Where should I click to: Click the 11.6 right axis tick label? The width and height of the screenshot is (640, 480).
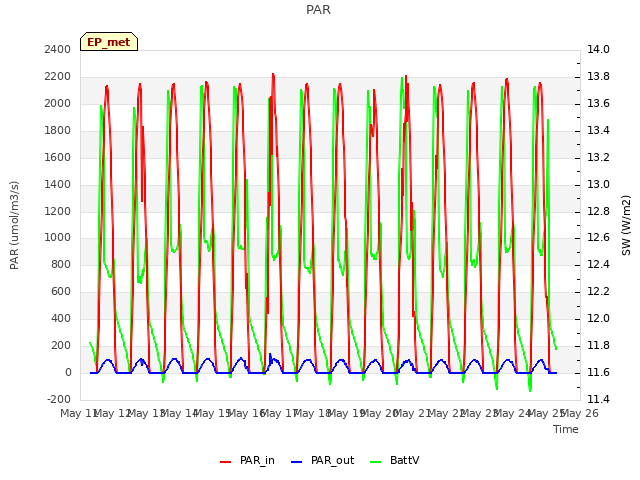click(598, 372)
